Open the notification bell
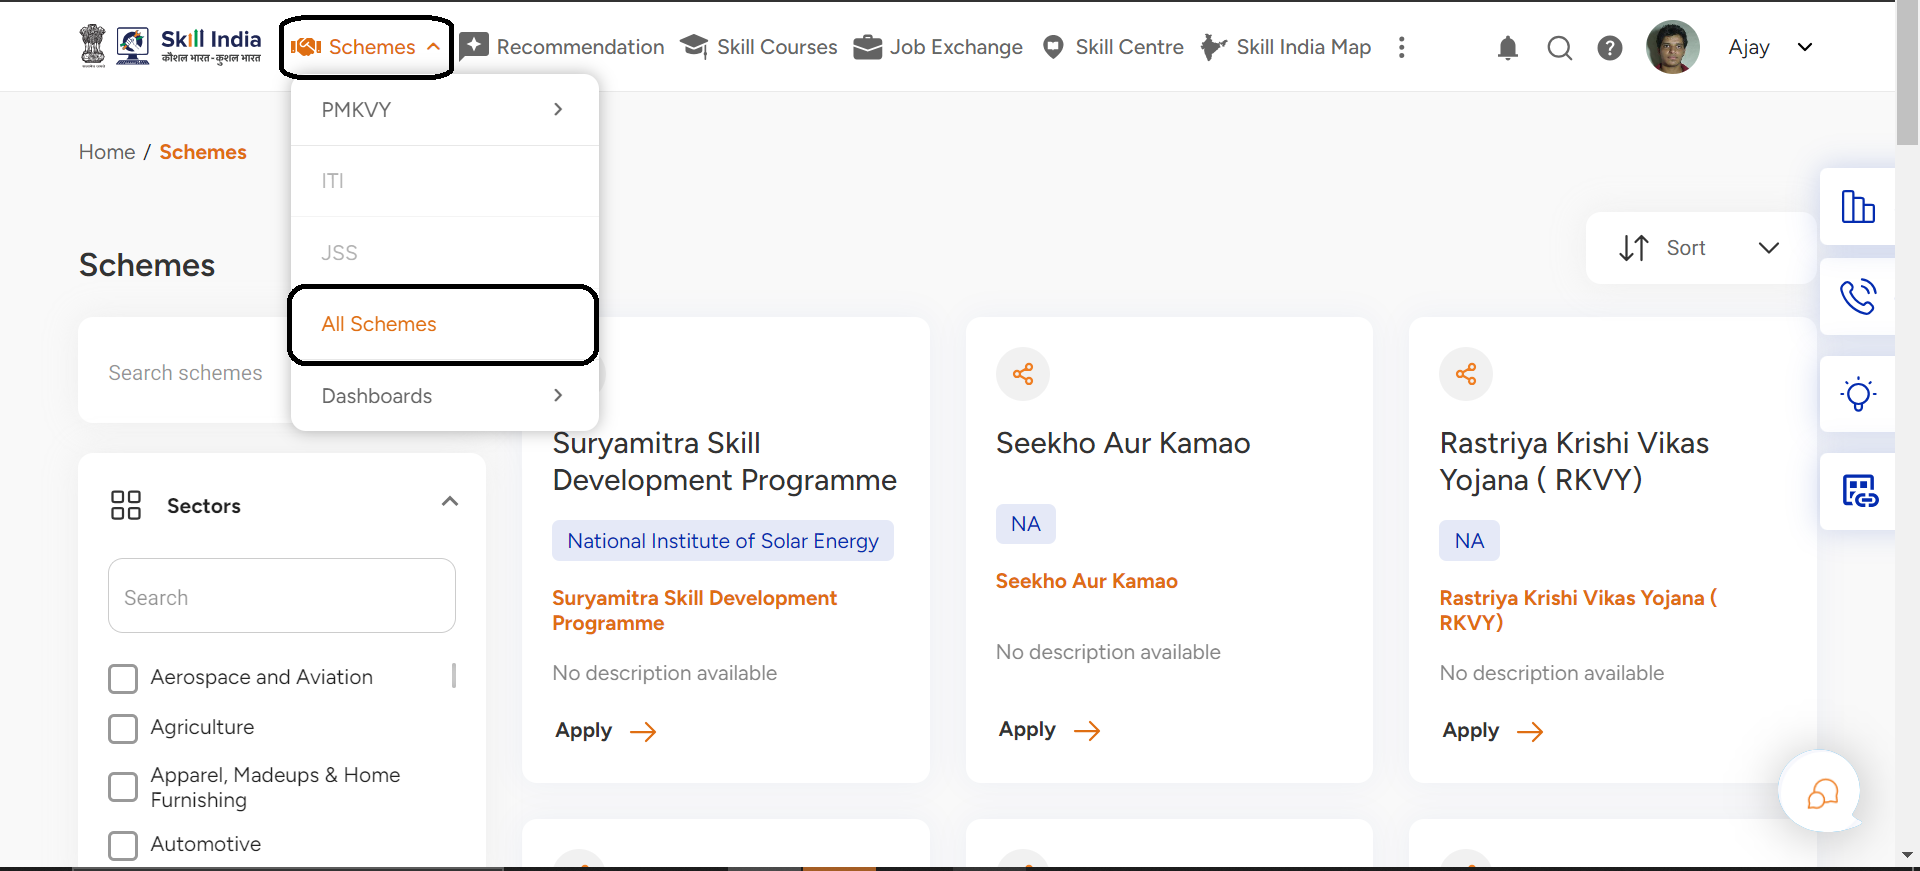 pos(1508,47)
